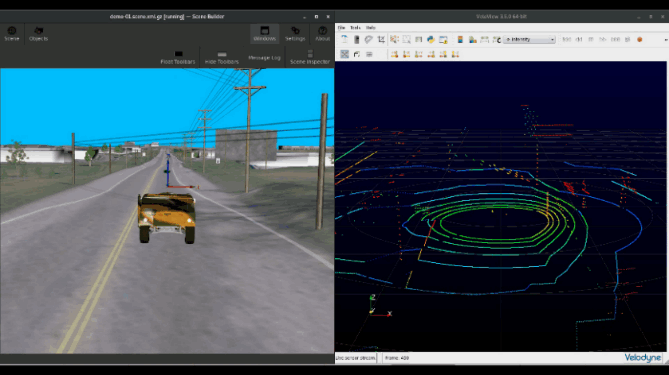Click the ruler measurement icon in VeloView

(x=369, y=40)
